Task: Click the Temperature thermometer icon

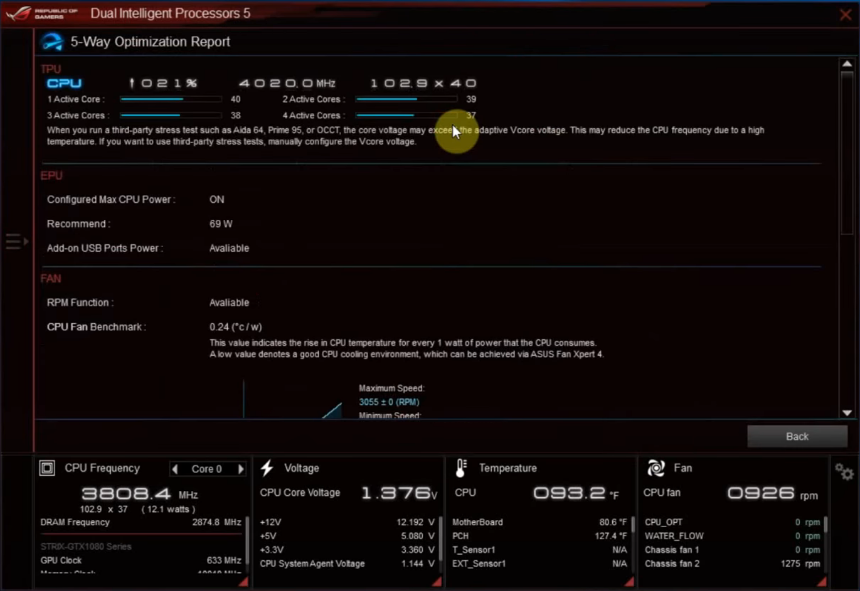Action: coord(461,468)
